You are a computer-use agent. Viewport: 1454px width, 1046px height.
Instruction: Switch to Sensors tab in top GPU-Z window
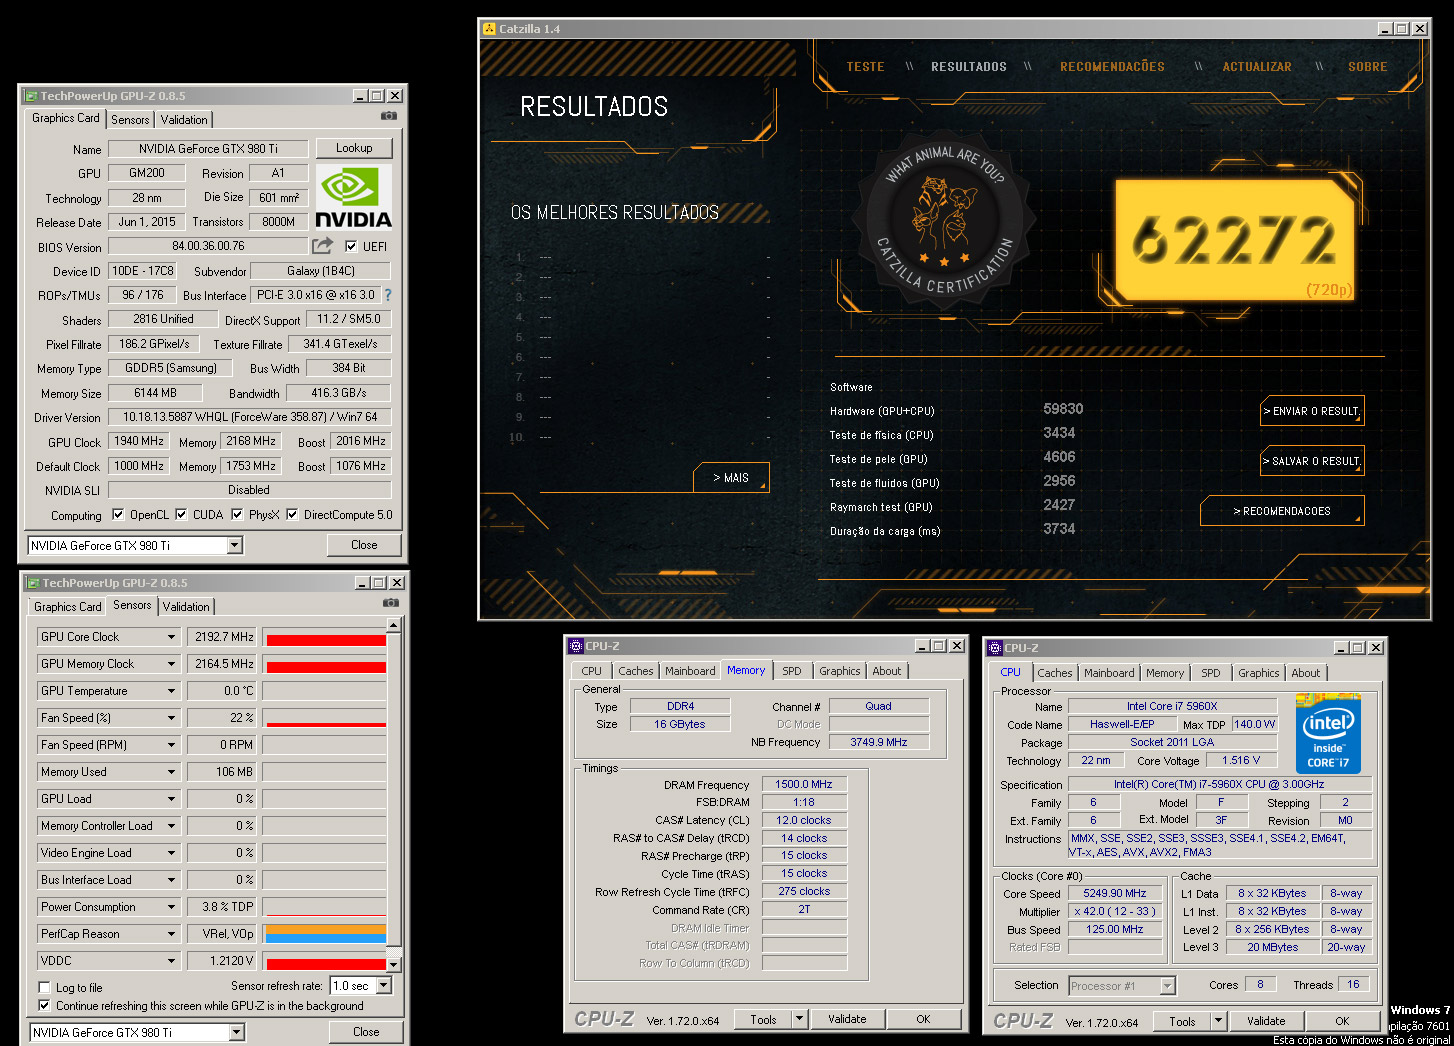click(x=130, y=120)
